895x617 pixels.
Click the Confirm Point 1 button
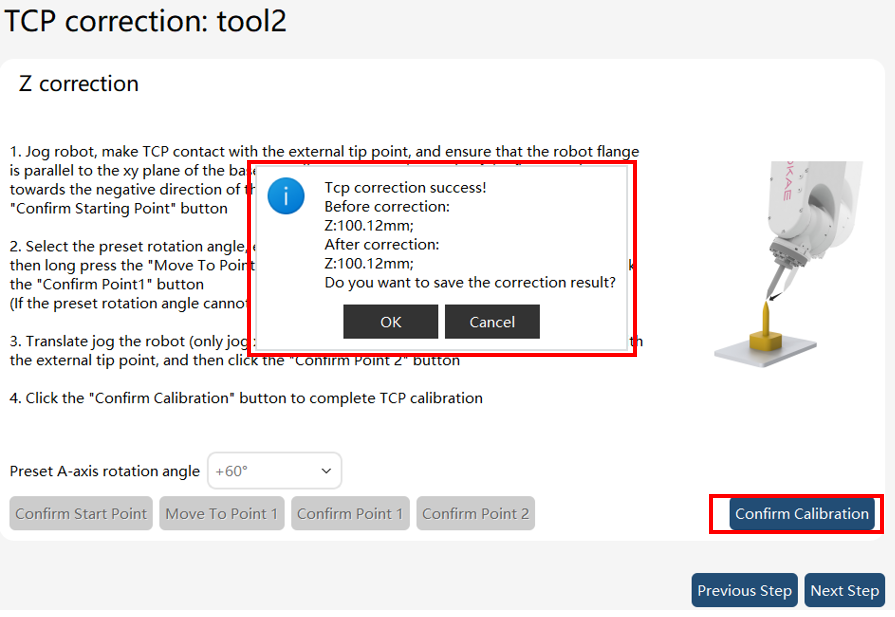(350, 514)
